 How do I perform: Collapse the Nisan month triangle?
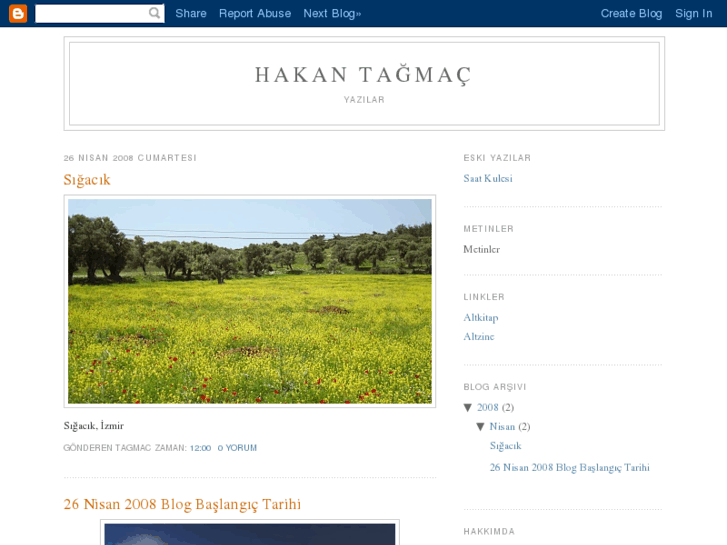pyautogui.click(x=480, y=427)
